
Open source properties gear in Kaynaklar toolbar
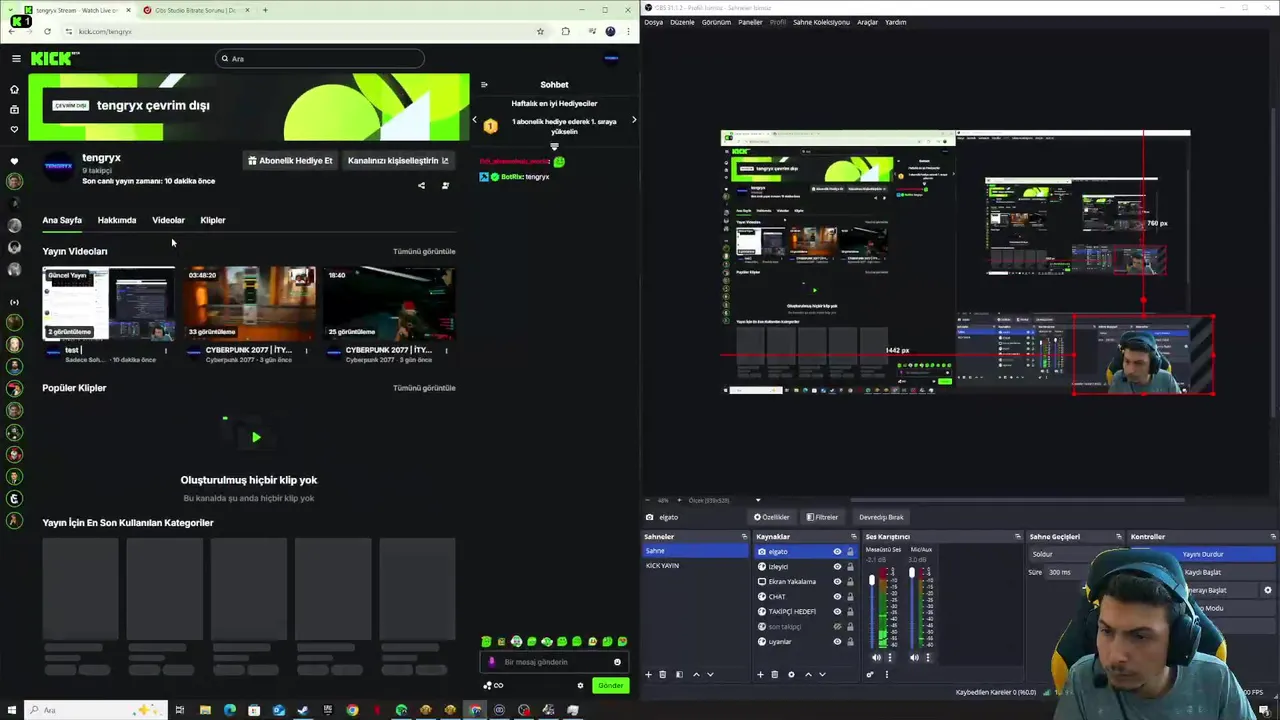[791, 674]
